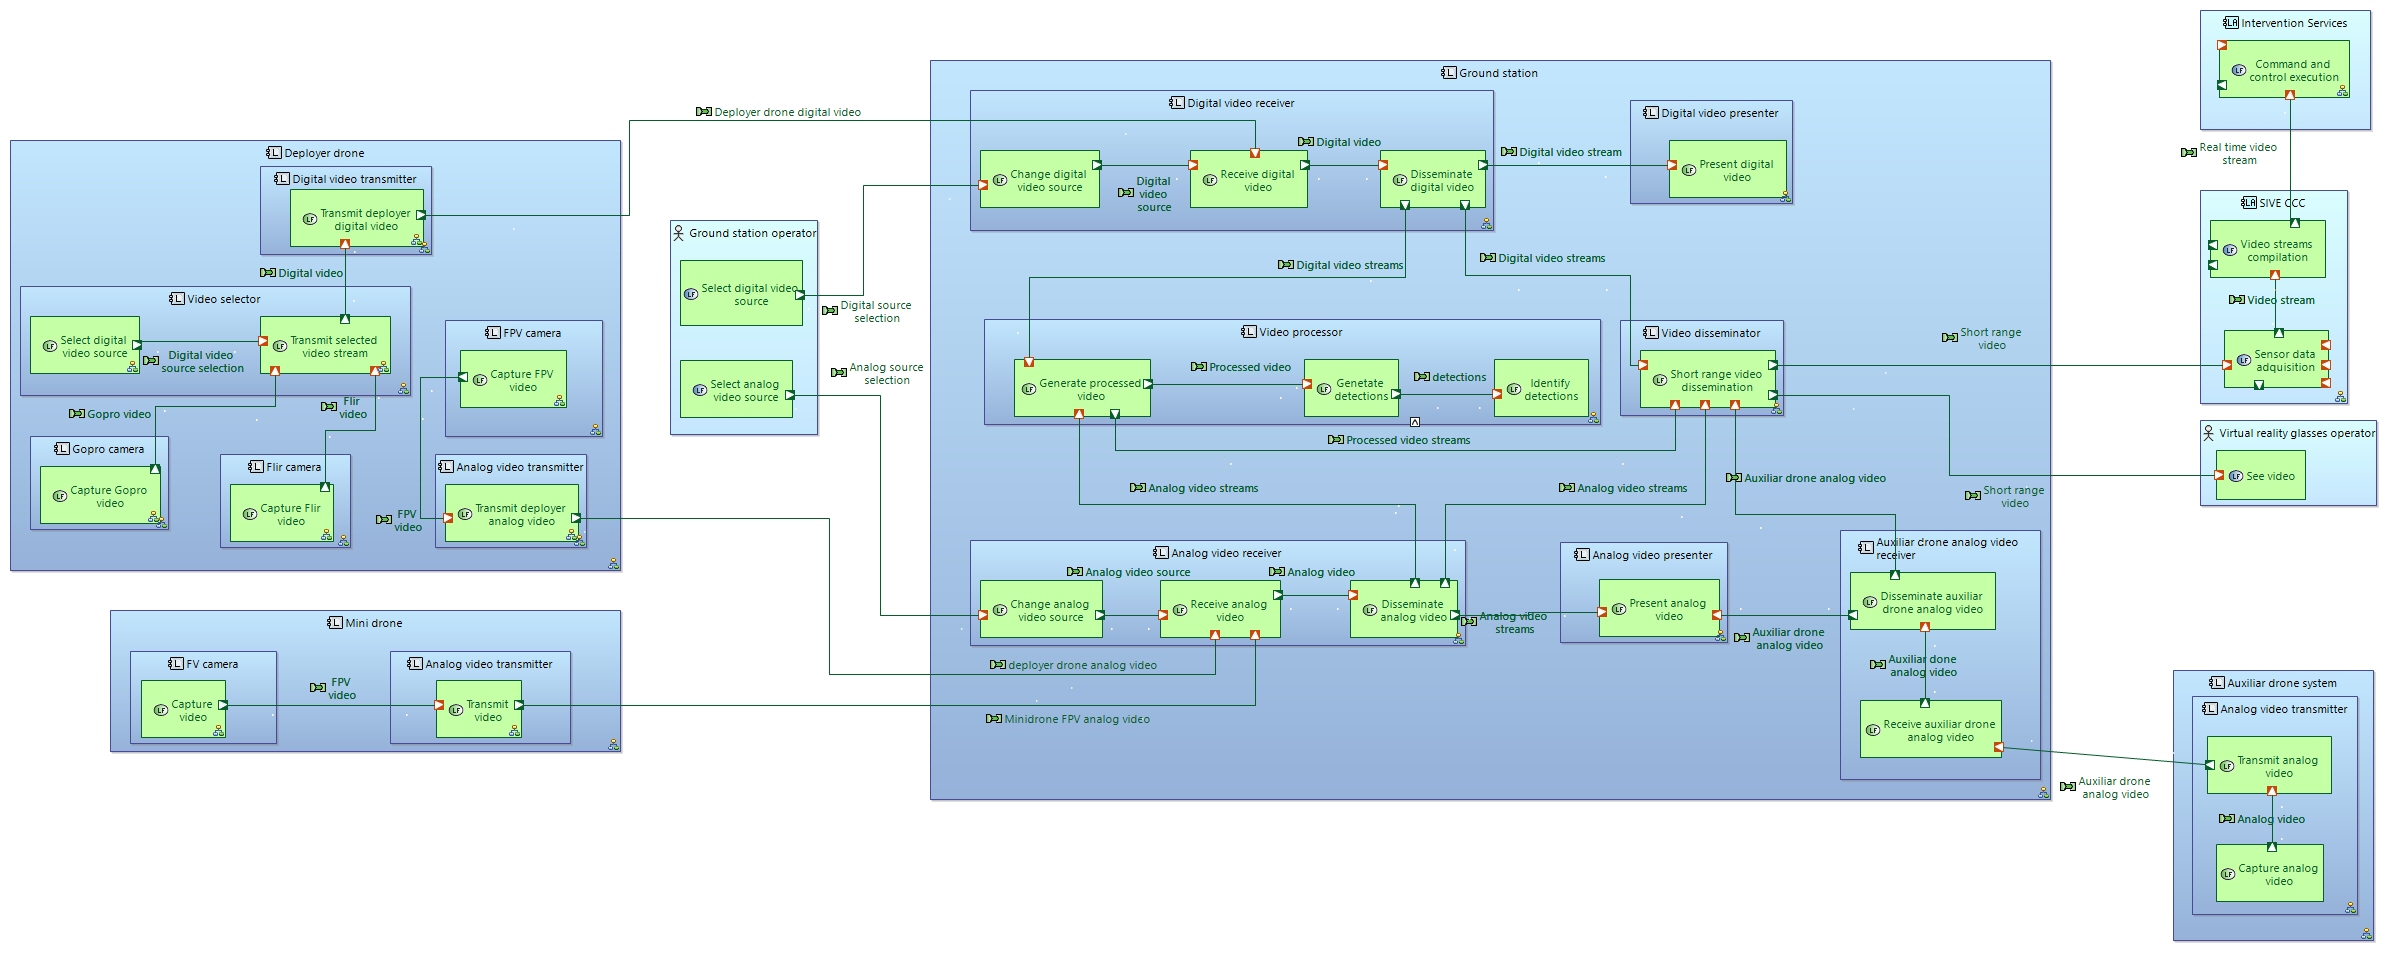Click the Digital video stream exchange label
The image size is (2389, 953).
[x=1570, y=152]
